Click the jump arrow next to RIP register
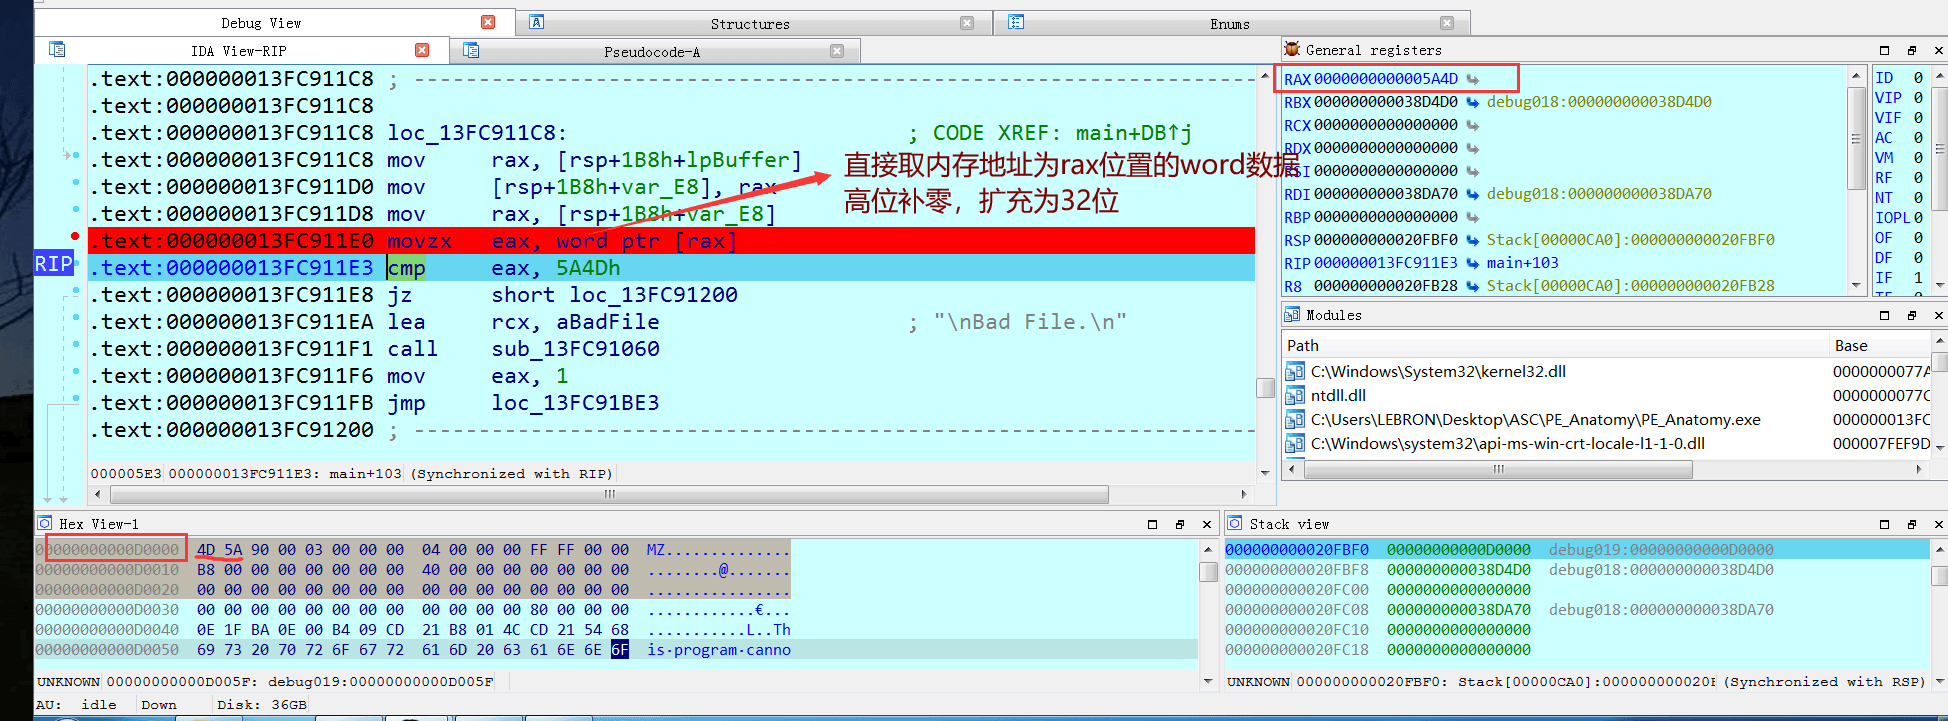Viewport: 1948px width, 721px height. (x=1473, y=264)
